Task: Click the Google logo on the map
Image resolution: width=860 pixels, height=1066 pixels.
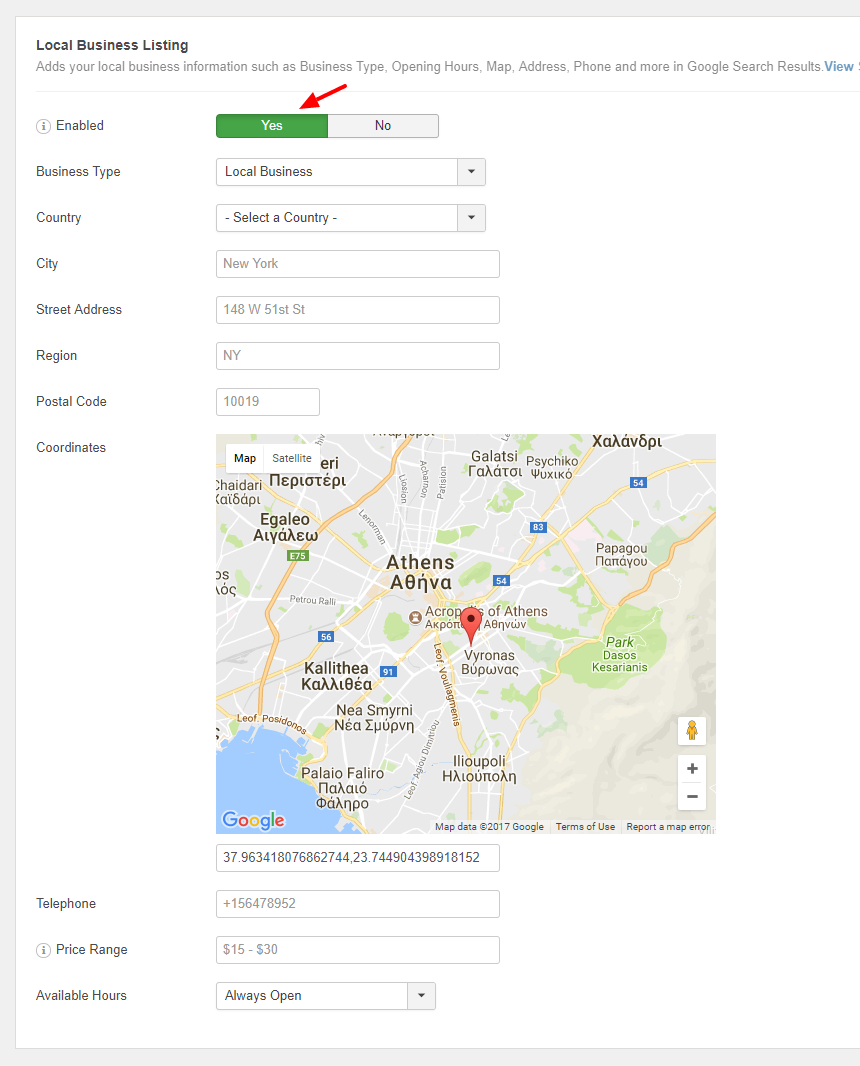Action: [254, 820]
